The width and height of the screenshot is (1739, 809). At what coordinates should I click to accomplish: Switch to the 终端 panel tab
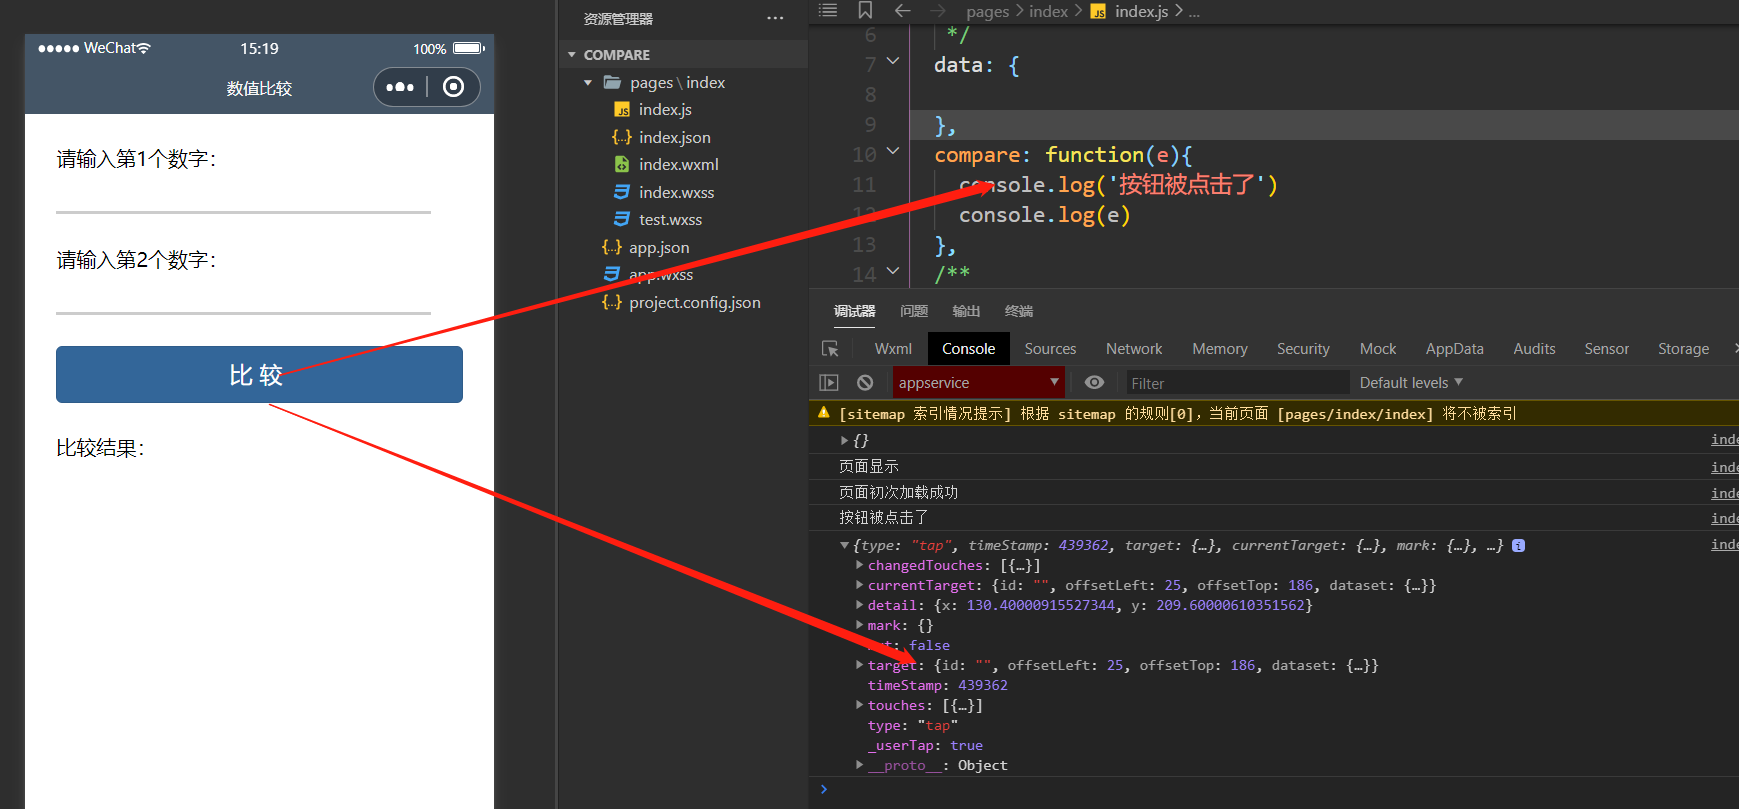1019,311
